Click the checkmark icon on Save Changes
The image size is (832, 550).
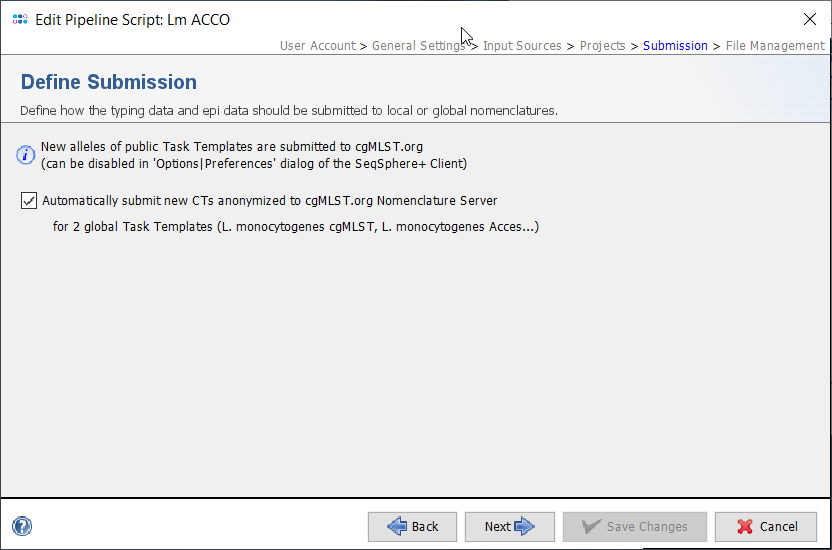(x=591, y=526)
